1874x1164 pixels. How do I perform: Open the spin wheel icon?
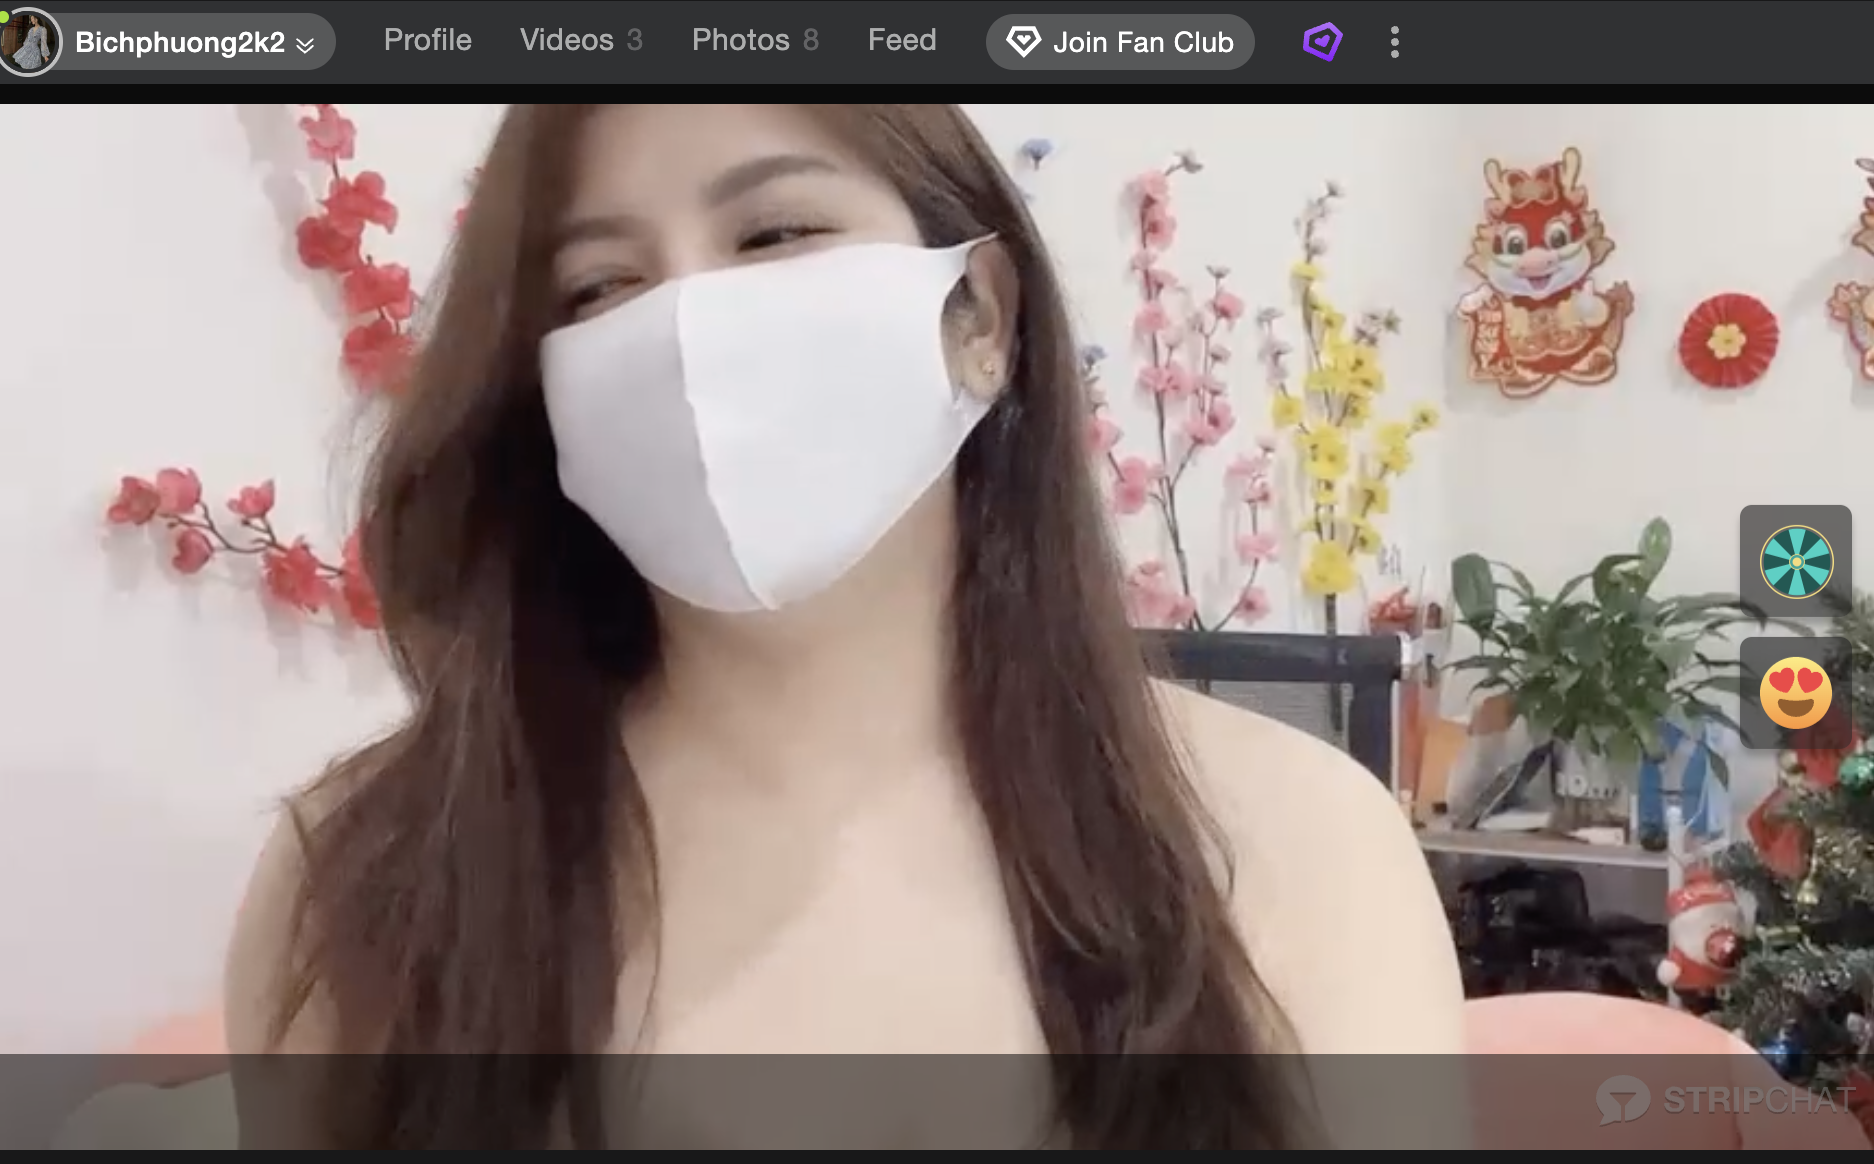tap(1795, 562)
